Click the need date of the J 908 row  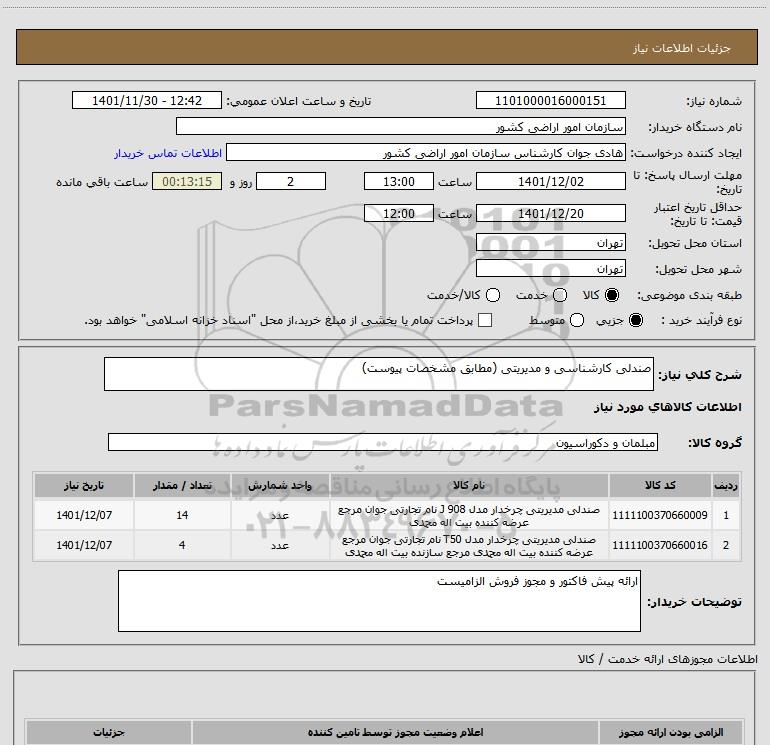[84, 515]
